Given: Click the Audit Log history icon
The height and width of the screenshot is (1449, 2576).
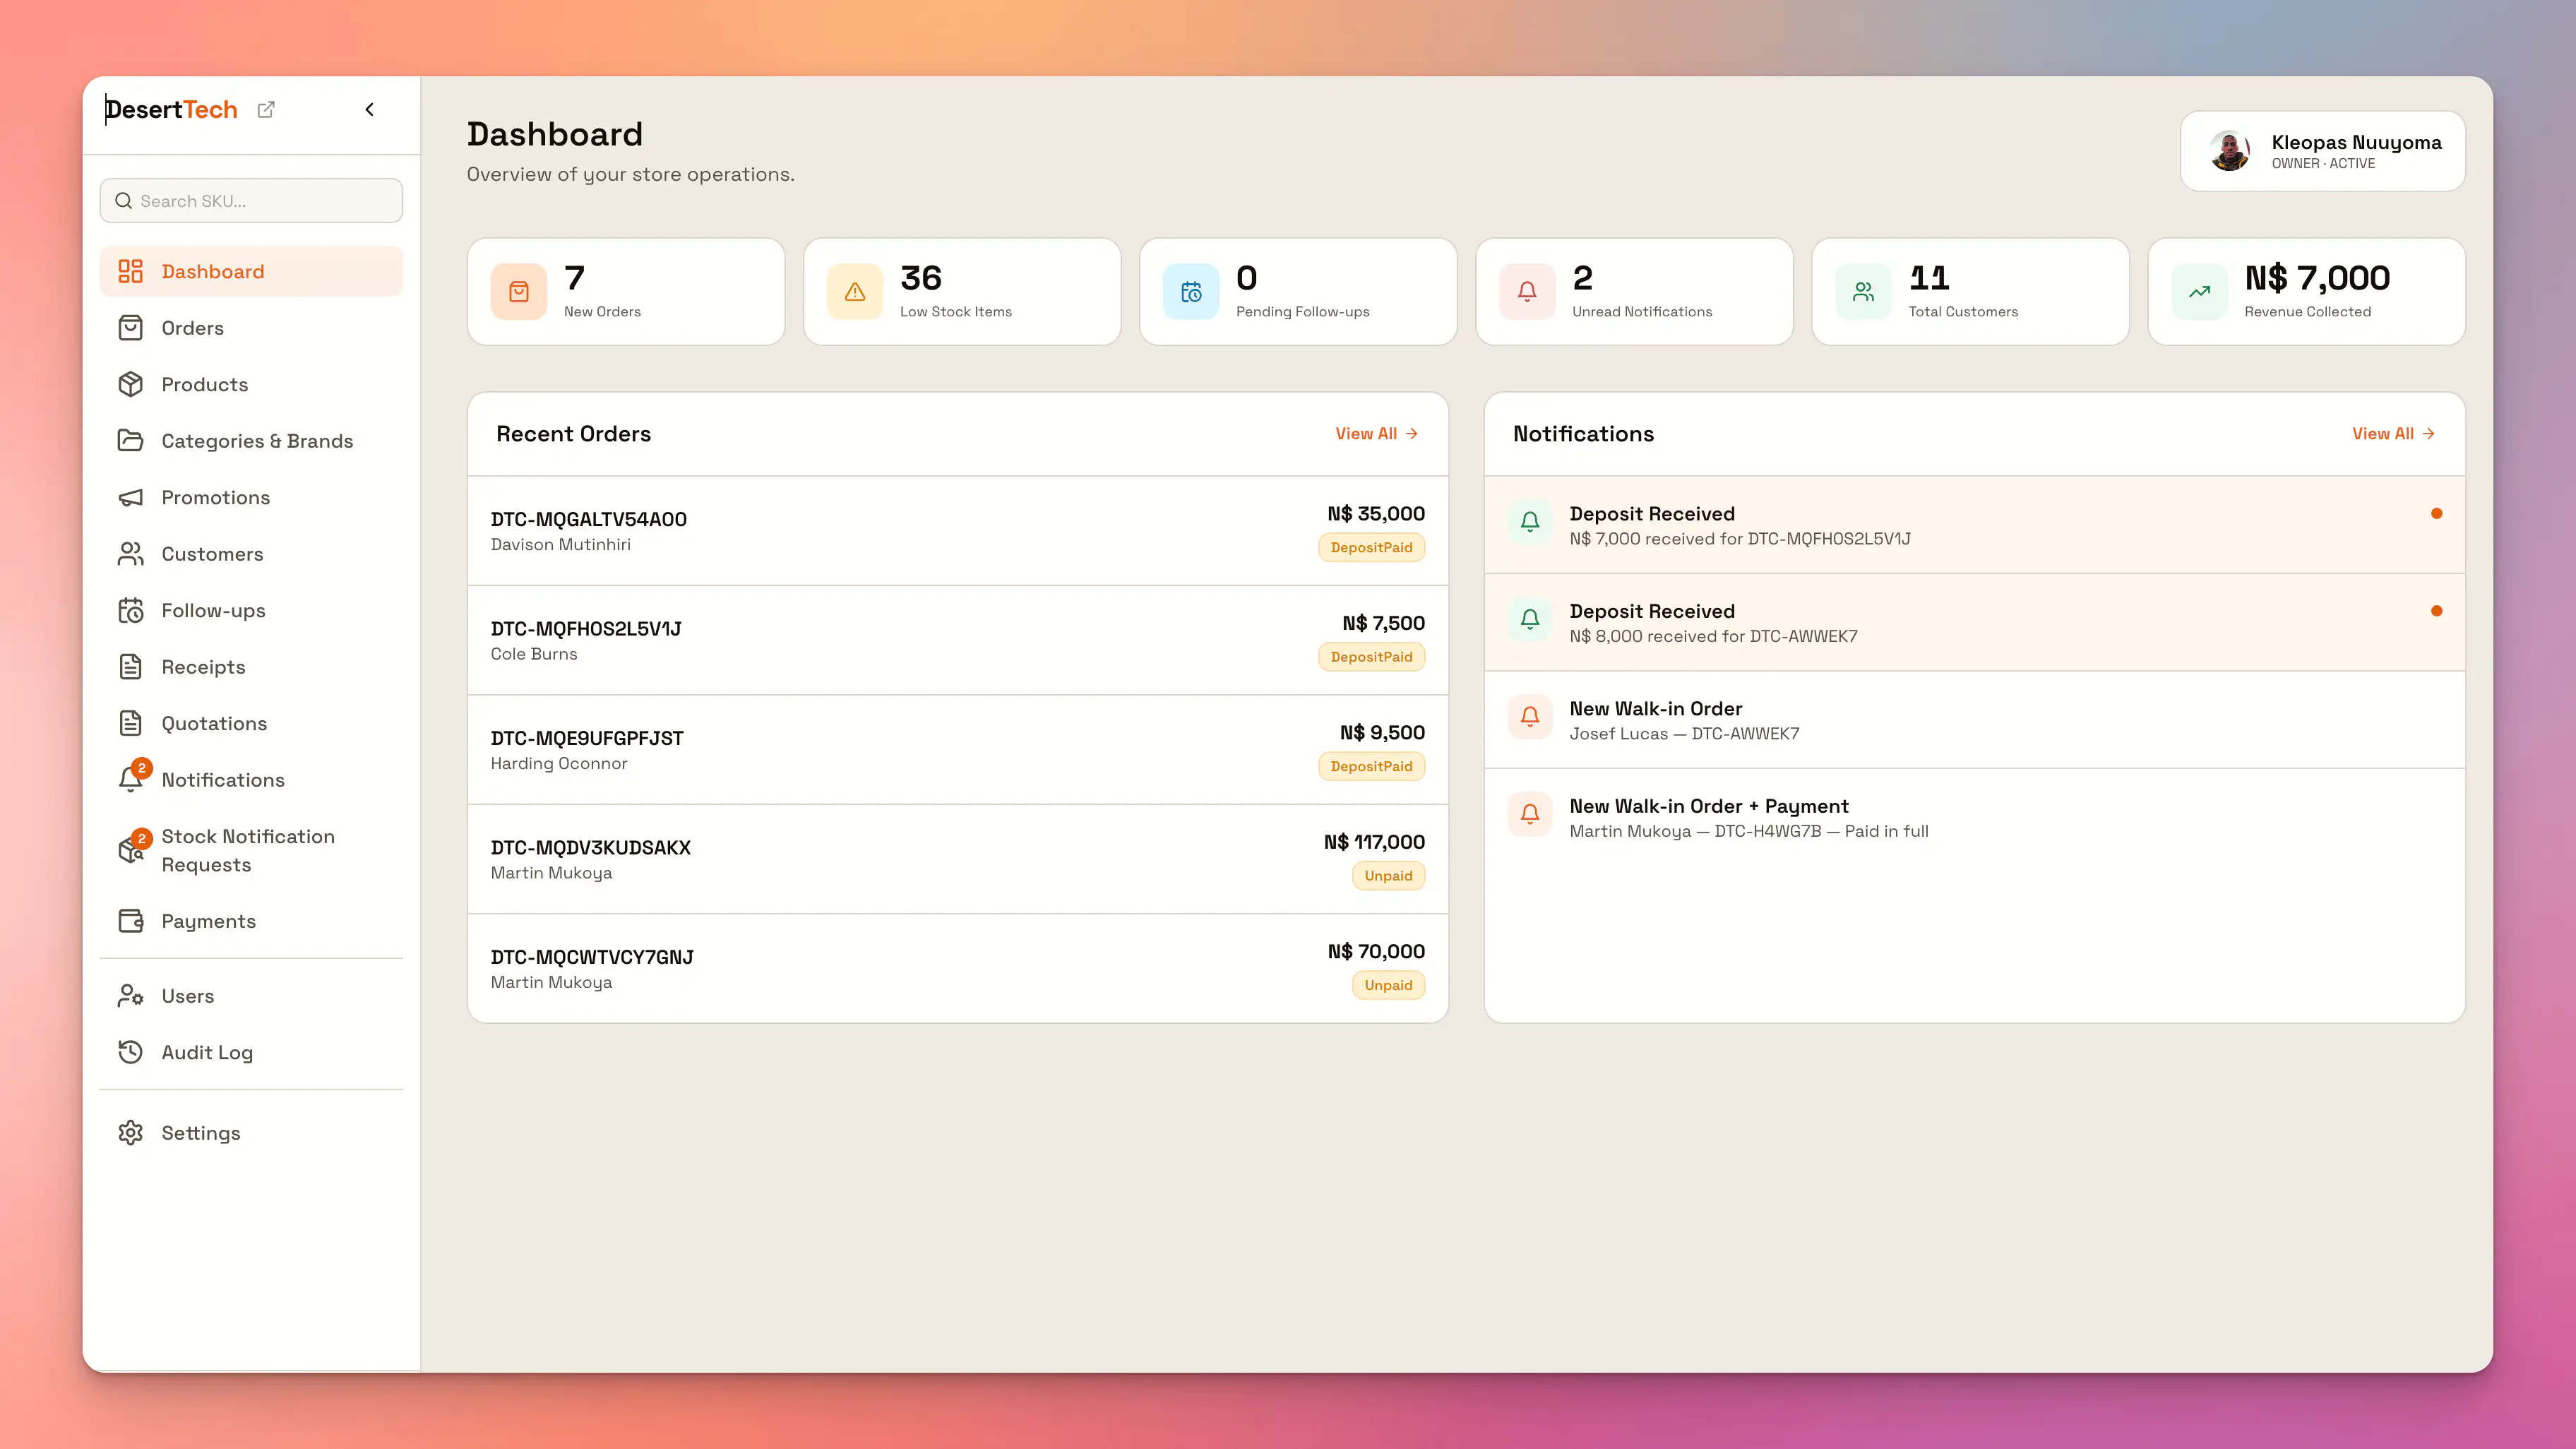Looking at the screenshot, I should (x=130, y=1052).
